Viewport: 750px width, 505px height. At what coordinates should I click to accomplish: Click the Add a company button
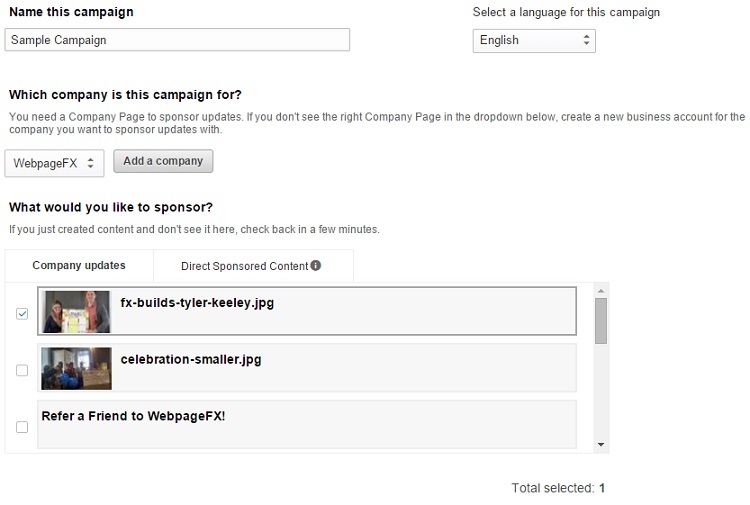163,161
